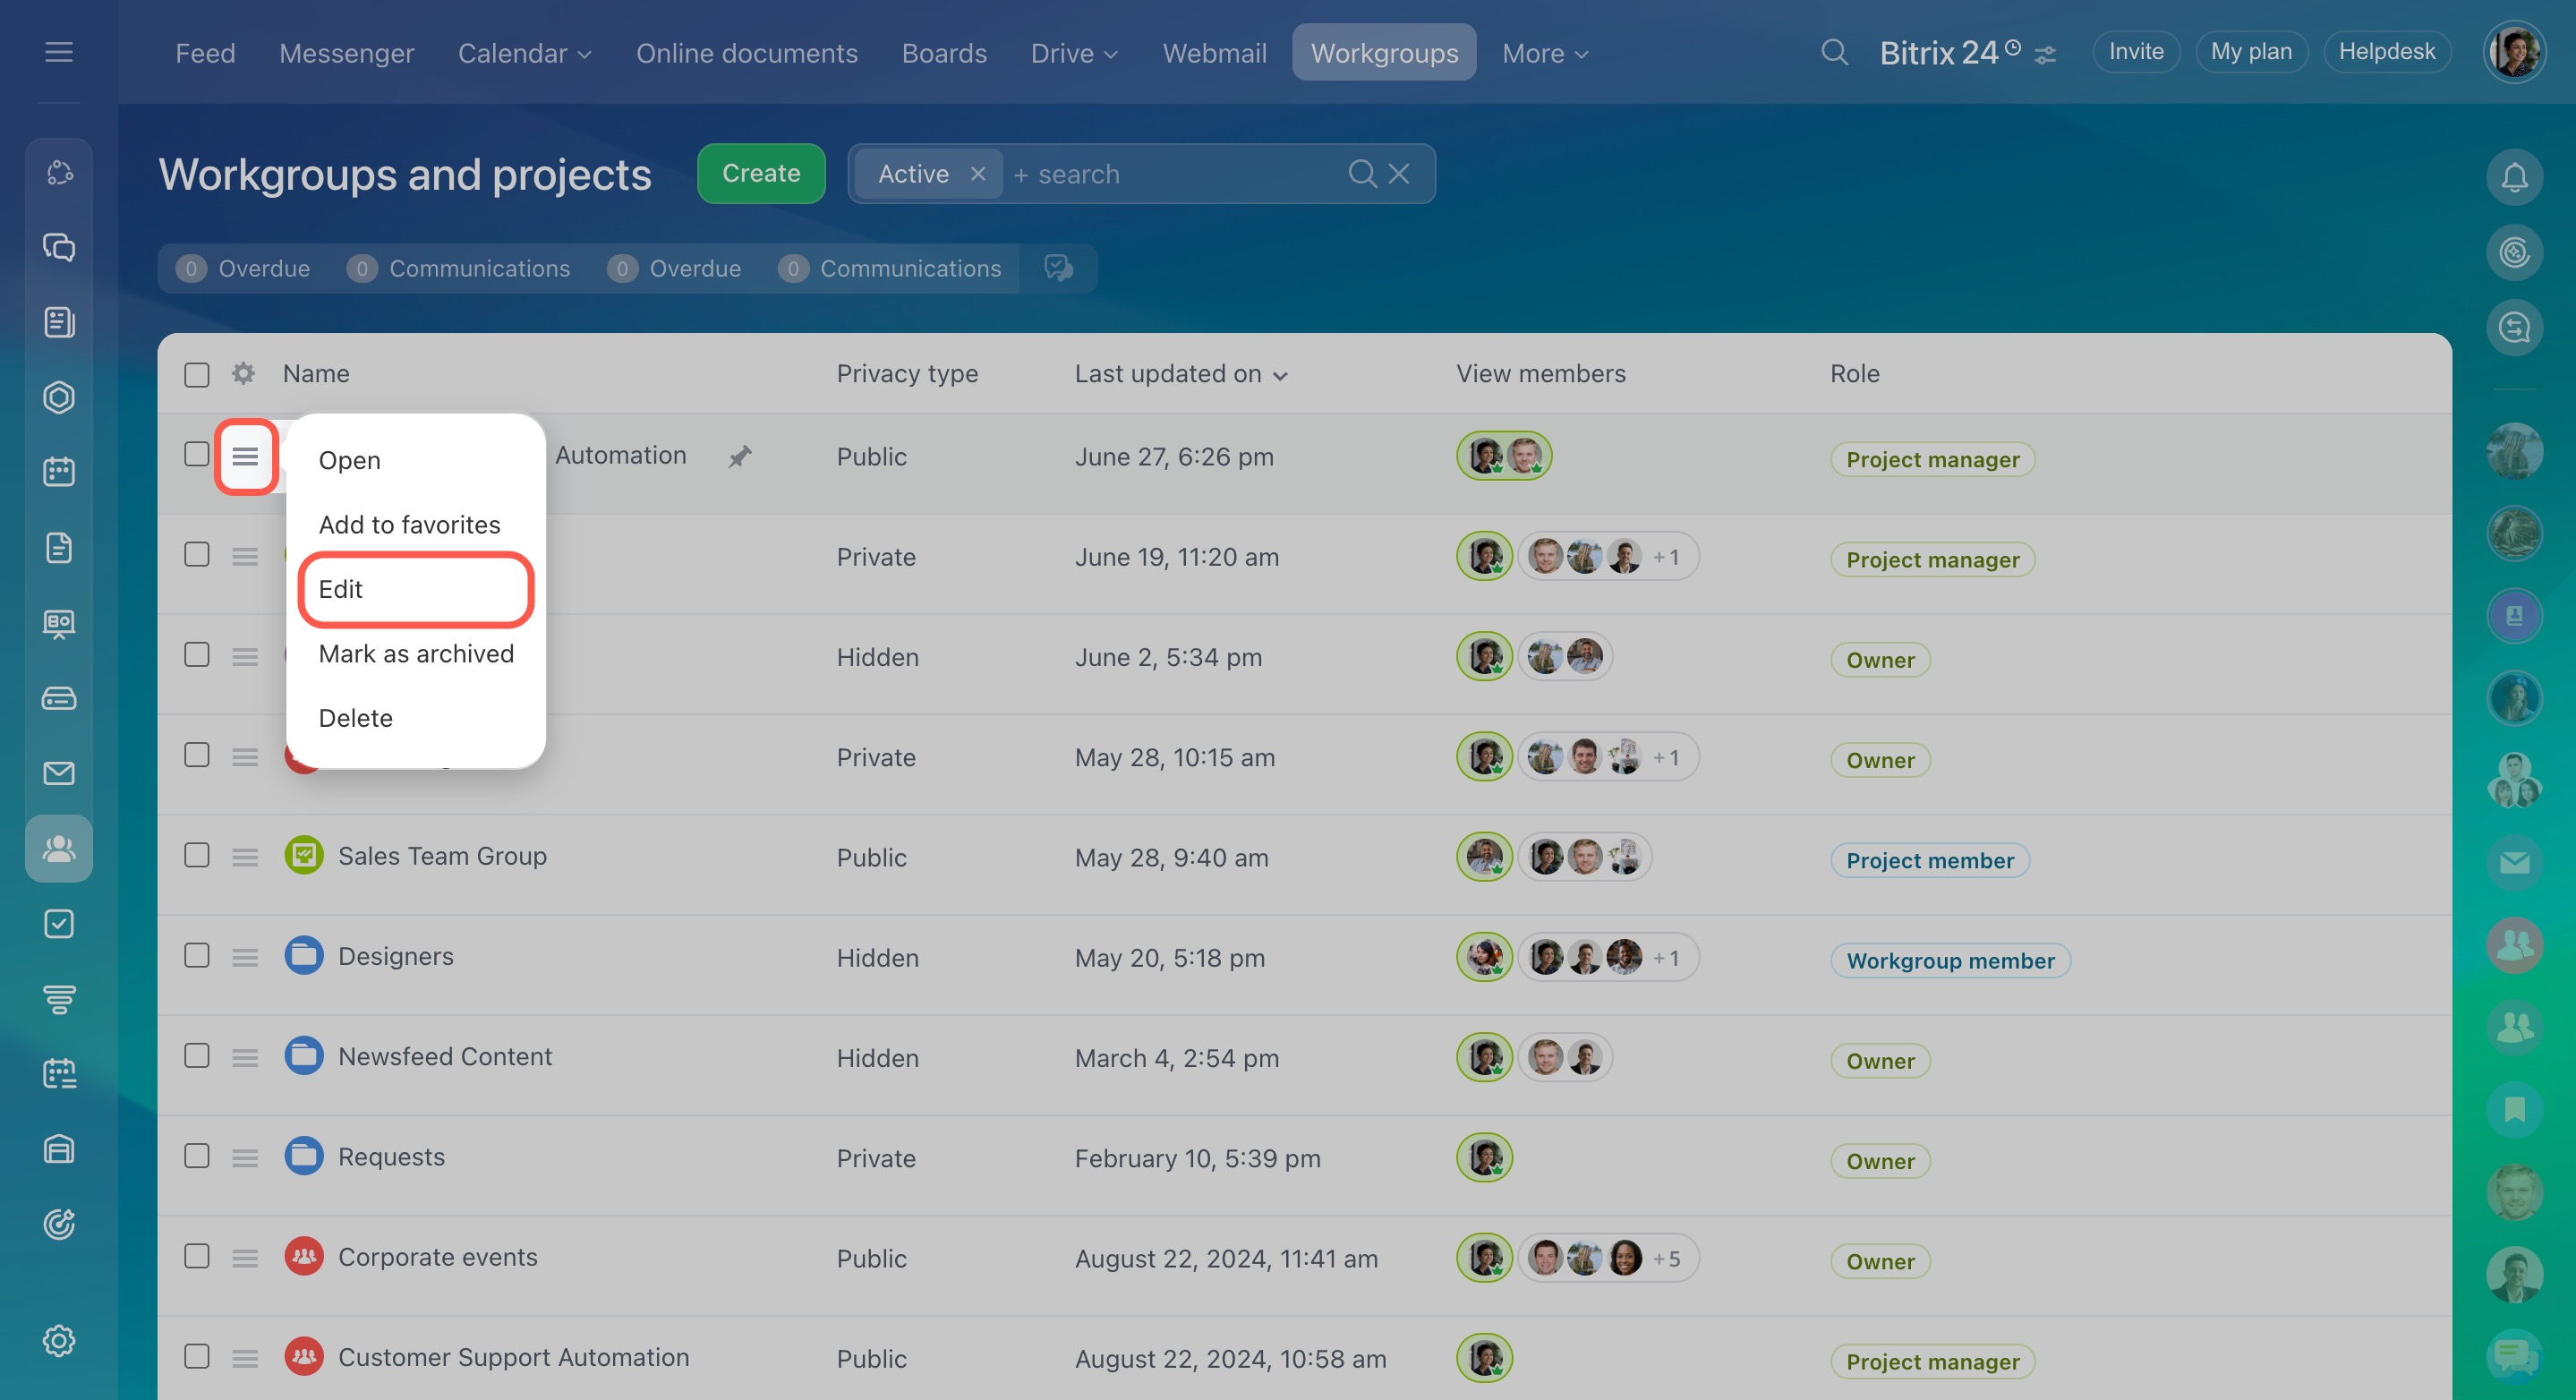Open the search magnifier in top bar
This screenshot has width=2576, height=1400.
point(1833,52)
